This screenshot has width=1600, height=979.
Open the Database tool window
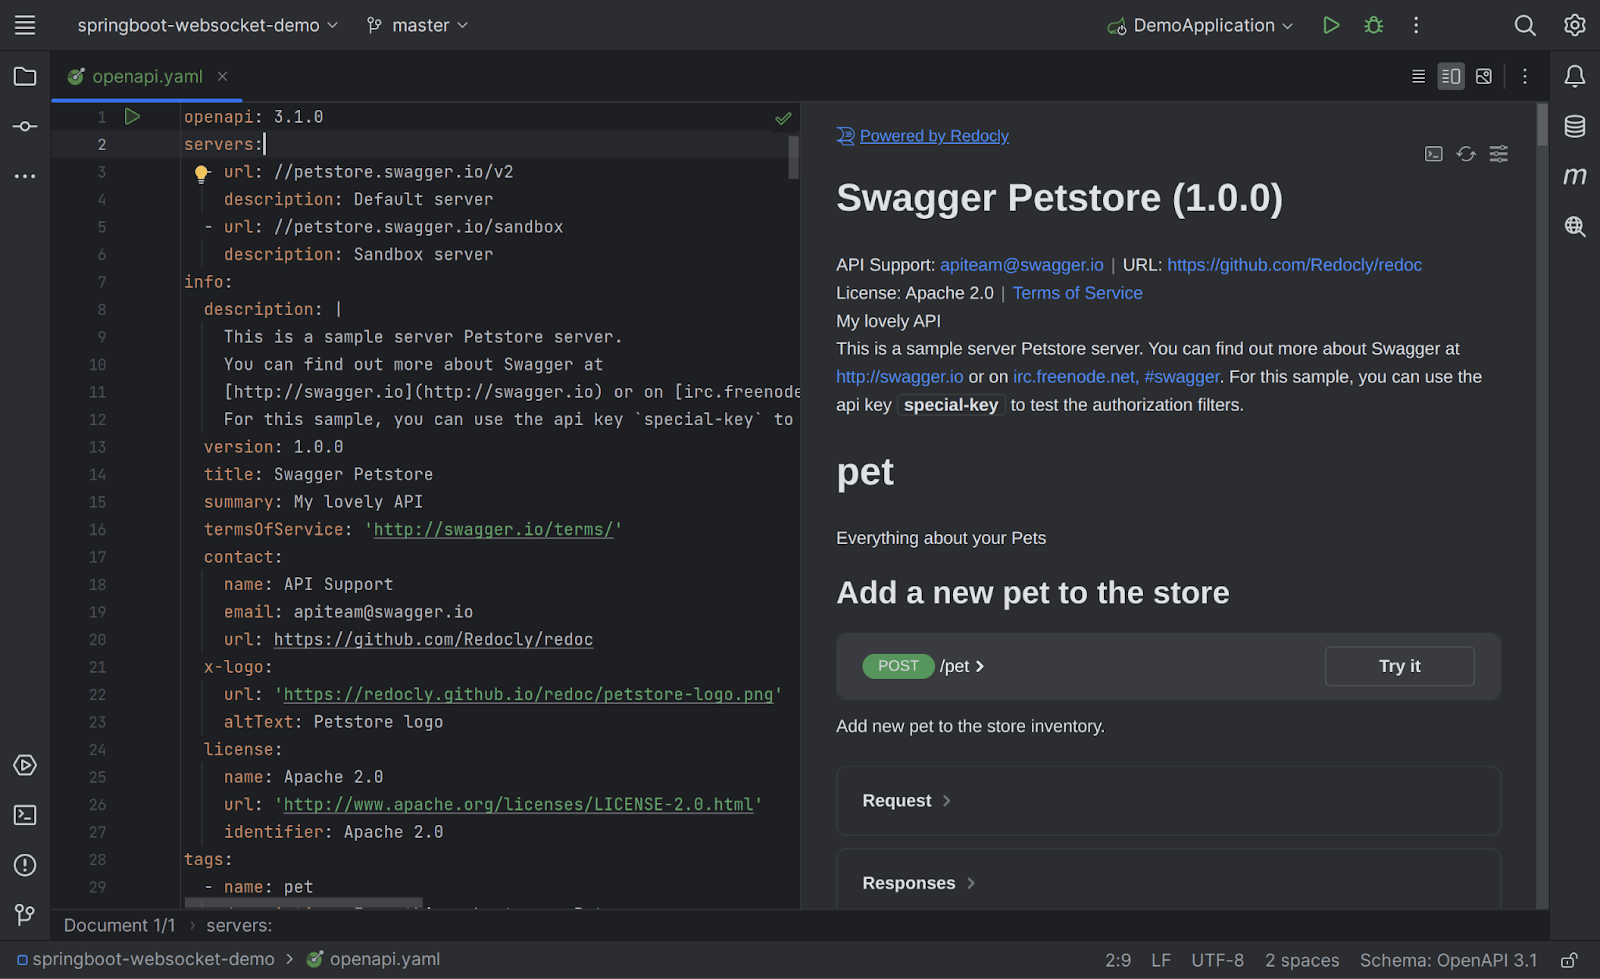pos(1574,126)
